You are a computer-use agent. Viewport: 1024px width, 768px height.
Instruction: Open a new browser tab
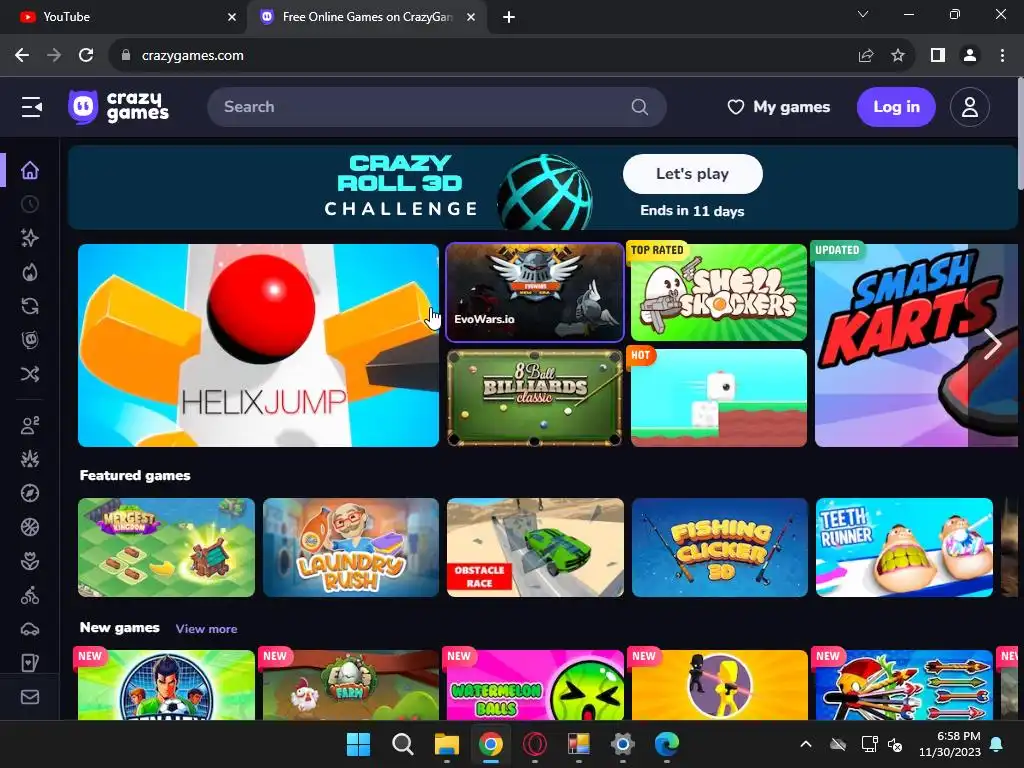tap(509, 17)
